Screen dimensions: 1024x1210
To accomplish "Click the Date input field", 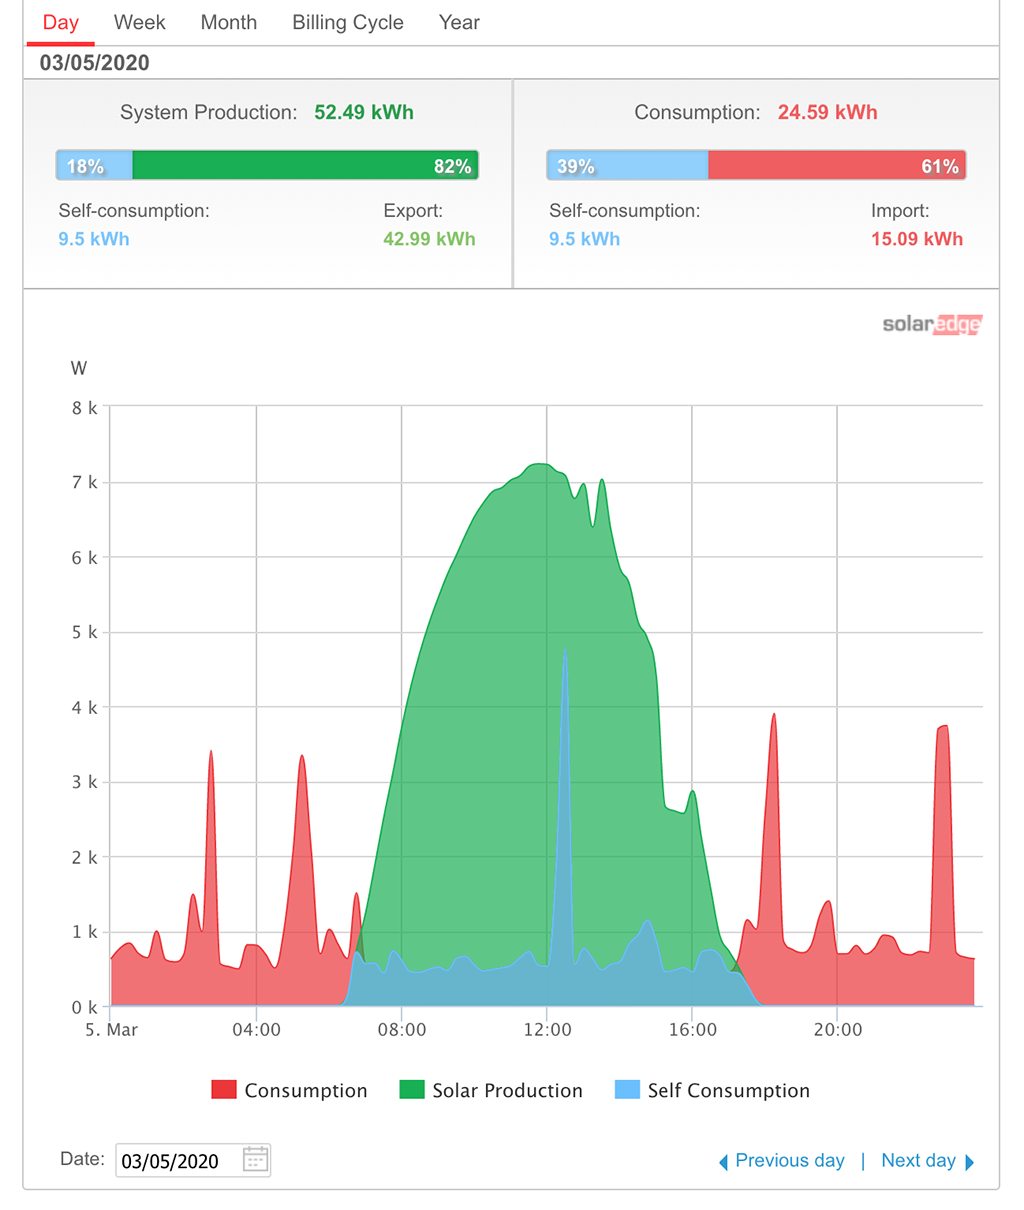I will pyautogui.click(x=193, y=1160).
